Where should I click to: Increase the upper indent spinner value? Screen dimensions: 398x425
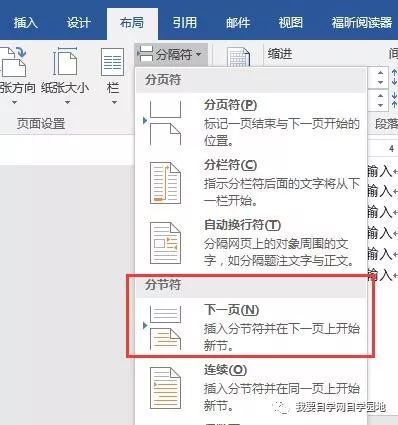click(380, 73)
